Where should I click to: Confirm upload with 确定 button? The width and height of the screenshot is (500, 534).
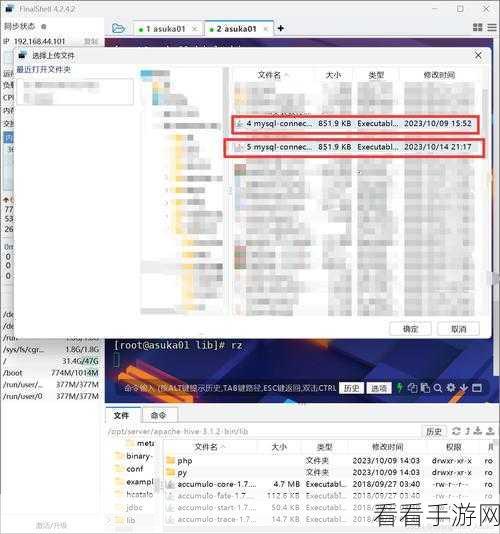coord(410,329)
